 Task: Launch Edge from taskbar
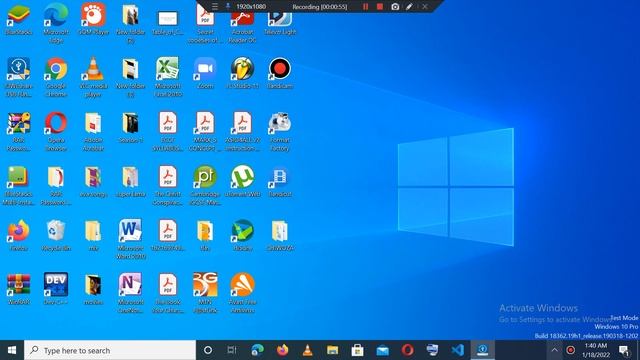(x=257, y=350)
